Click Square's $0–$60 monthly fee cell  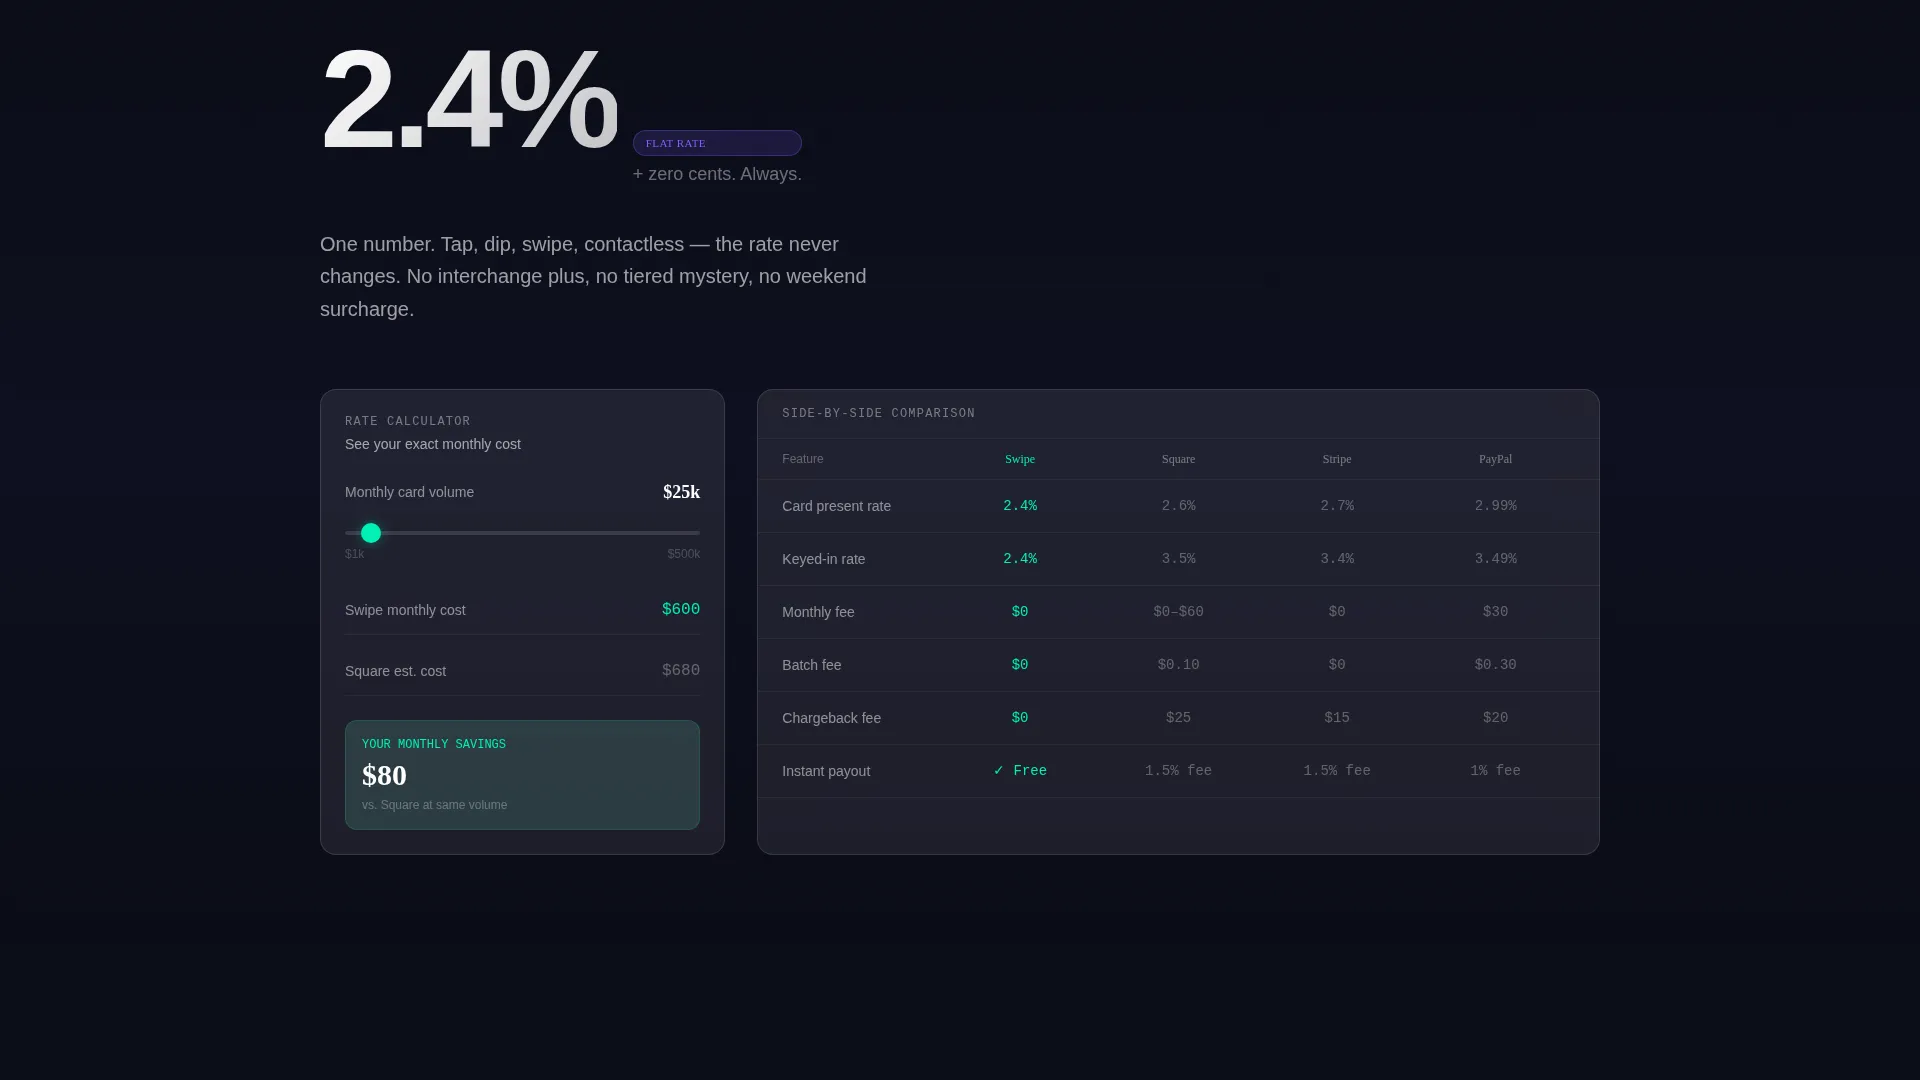pyautogui.click(x=1178, y=612)
